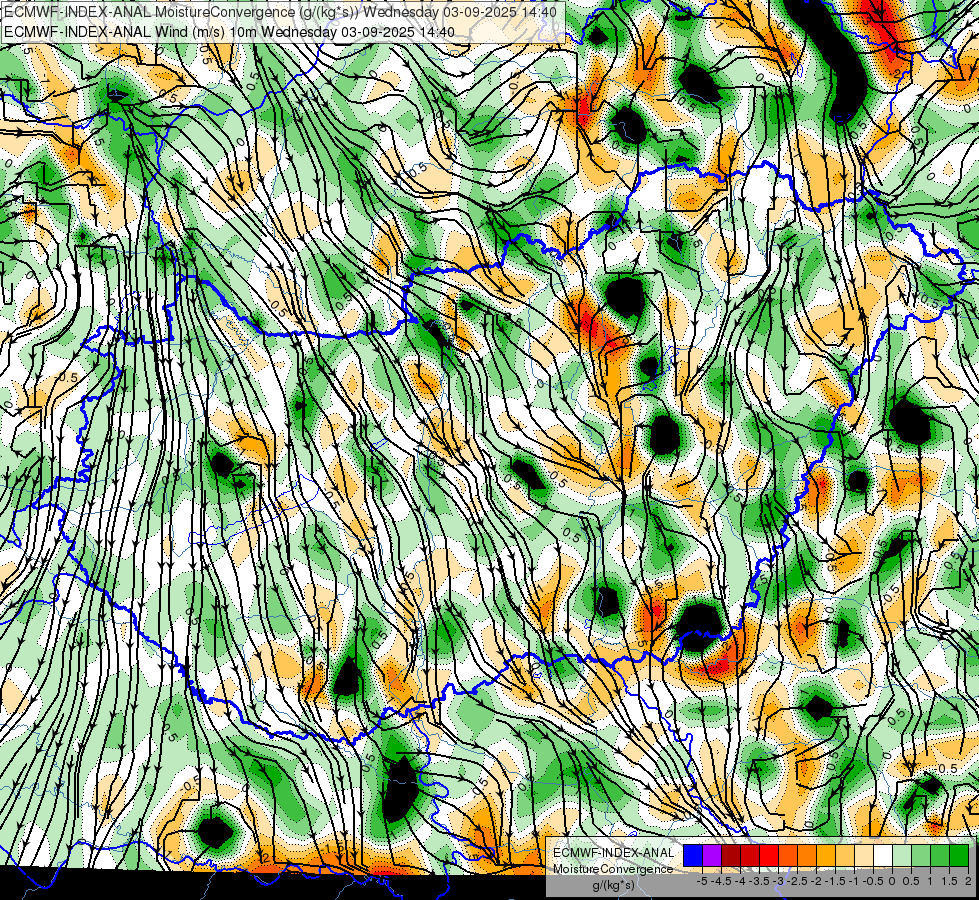
Task: Select the legend swatch between 0.5 and 1
Action: 921,856
